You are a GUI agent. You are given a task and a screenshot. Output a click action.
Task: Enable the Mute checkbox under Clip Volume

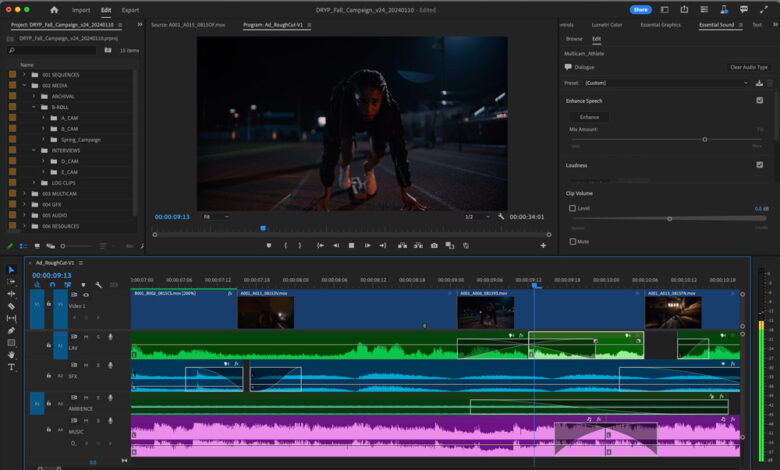tap(572, 241)
